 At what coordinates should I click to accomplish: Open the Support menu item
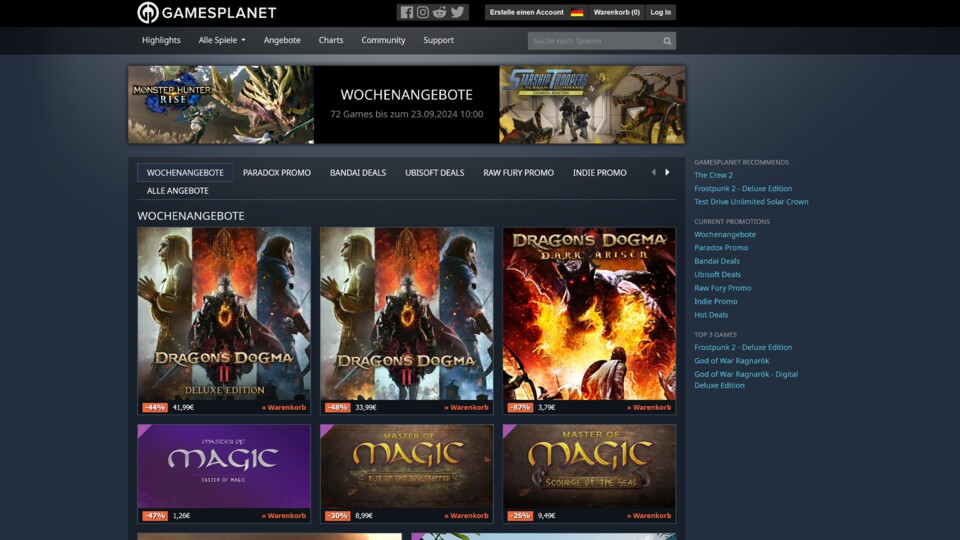(x=438, y=40)
